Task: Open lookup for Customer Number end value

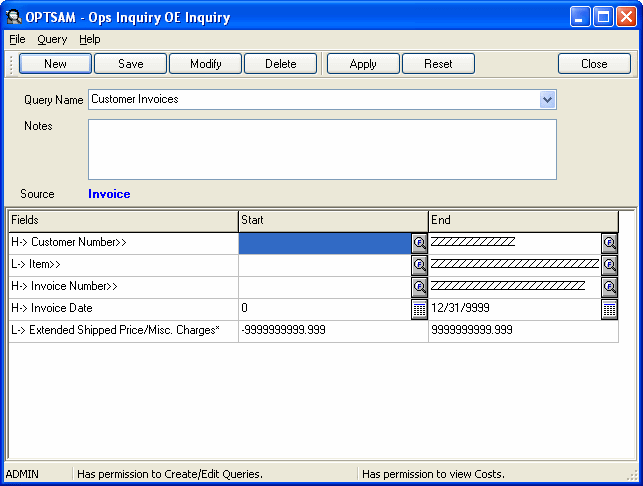Action: [x=609, y=243]
